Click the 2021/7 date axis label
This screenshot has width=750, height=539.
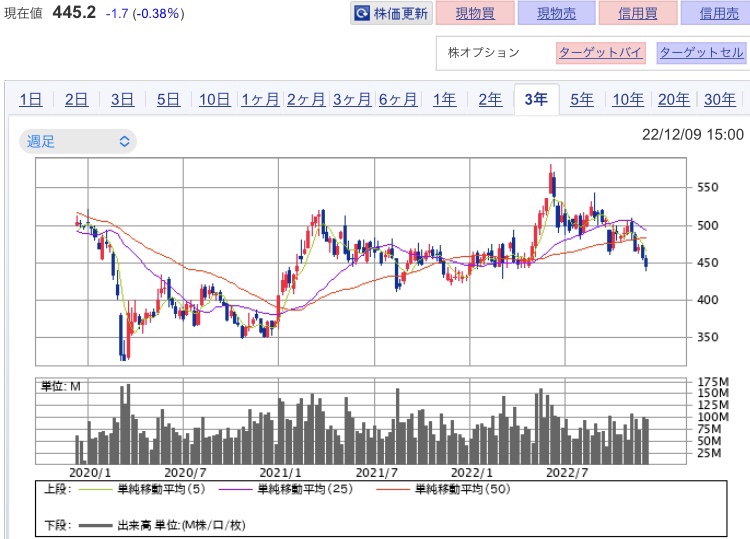[x=376, y=473]
